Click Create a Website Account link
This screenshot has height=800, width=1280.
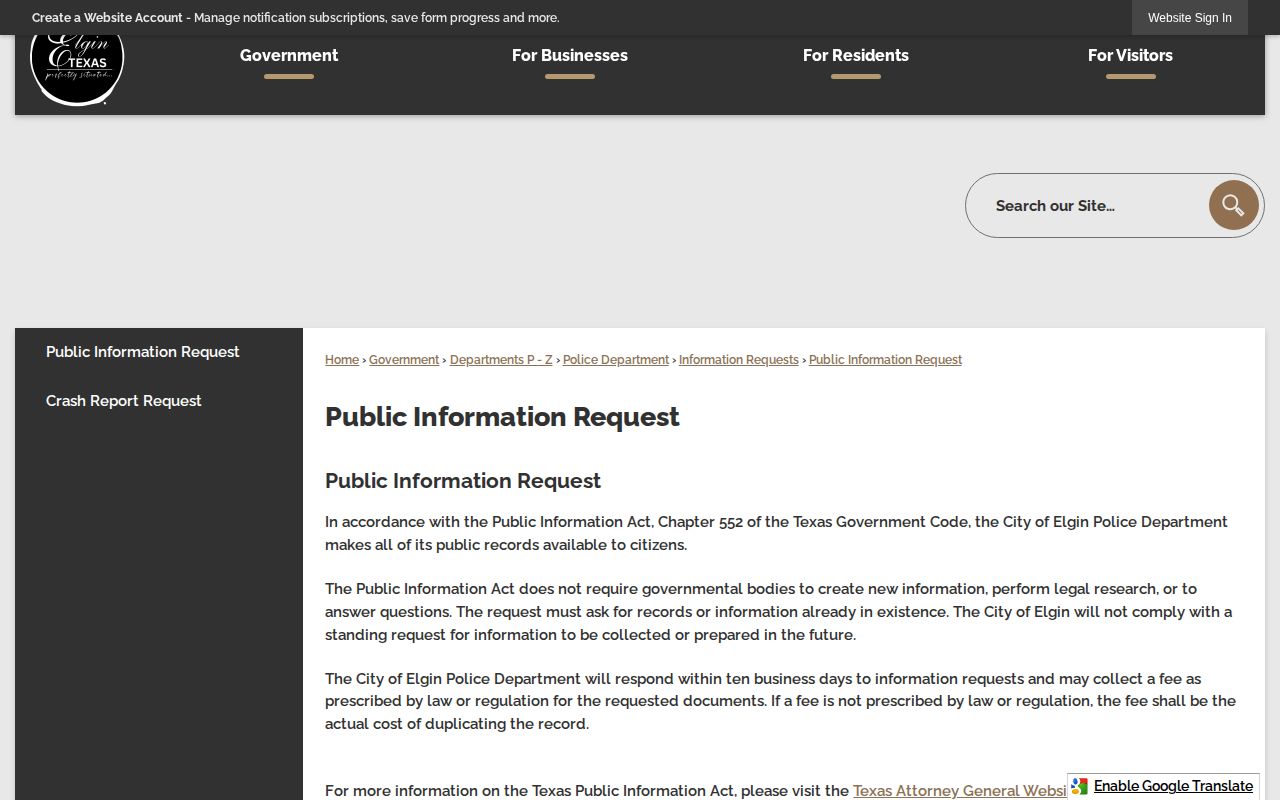(107, 18)
